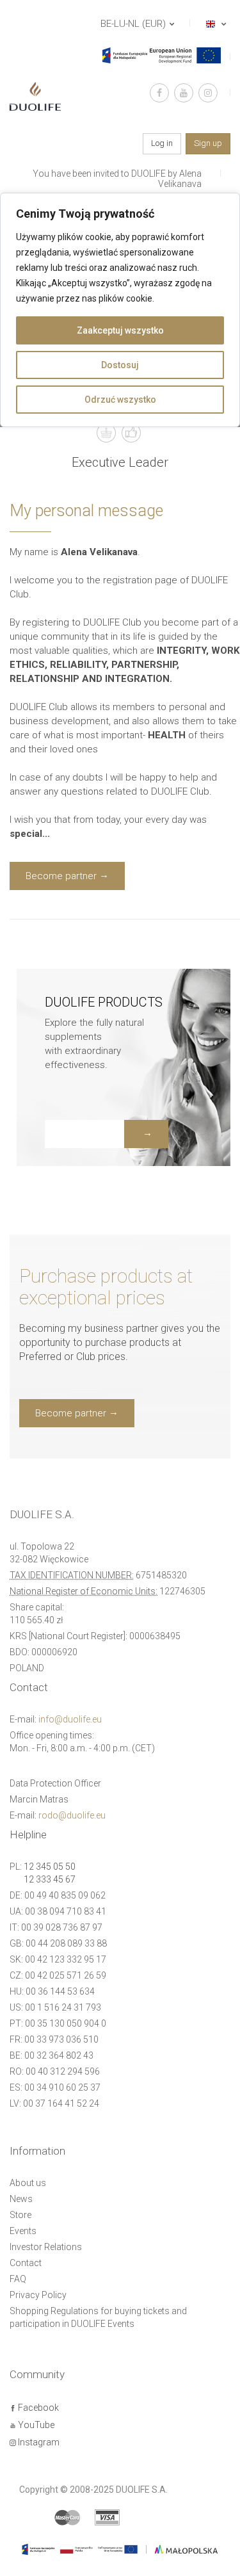Image resolution: width=240 pixels, height=2576 pixels.
Task: Click the European Union funds banner
Action: coord(161,55)
